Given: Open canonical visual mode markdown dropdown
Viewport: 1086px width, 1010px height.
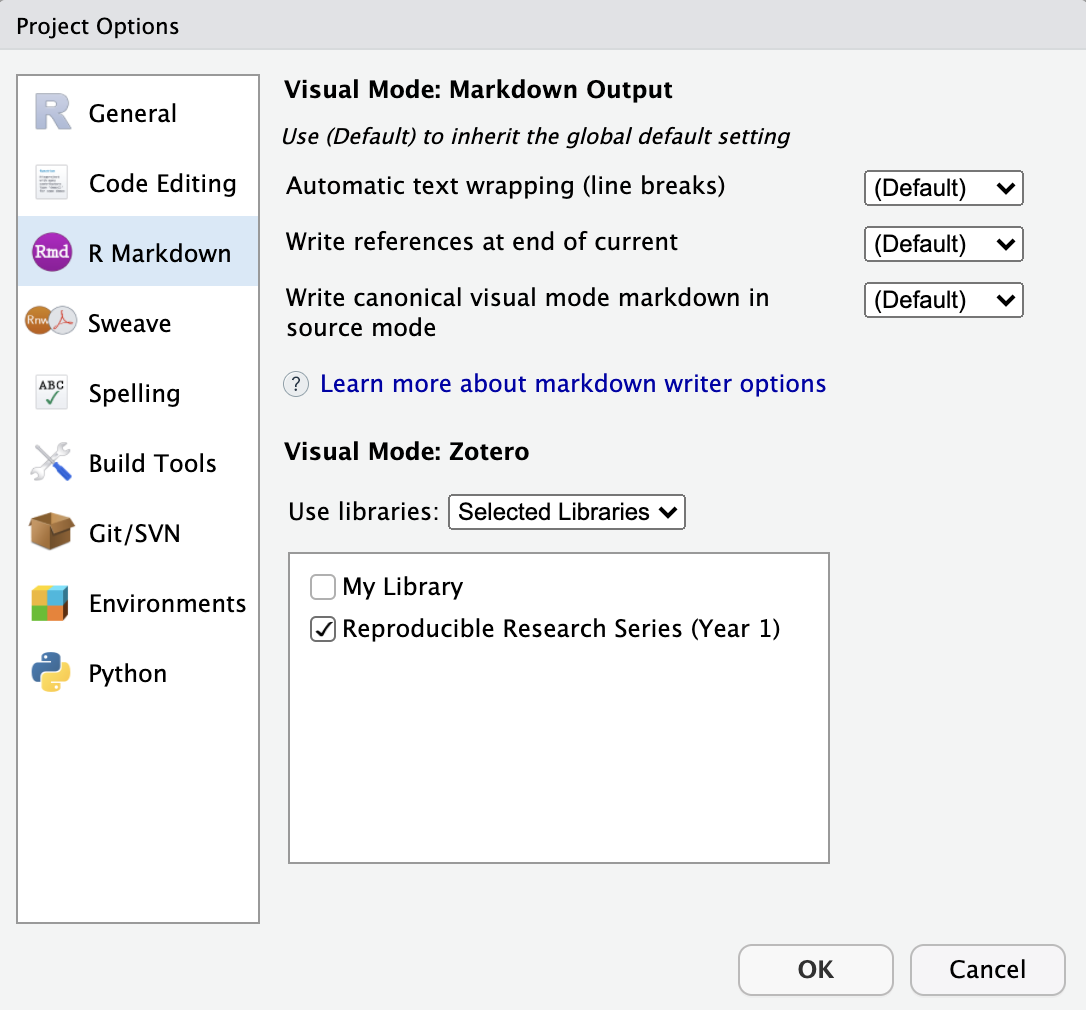Looking at the screenshot, I should tap(943, 300).
